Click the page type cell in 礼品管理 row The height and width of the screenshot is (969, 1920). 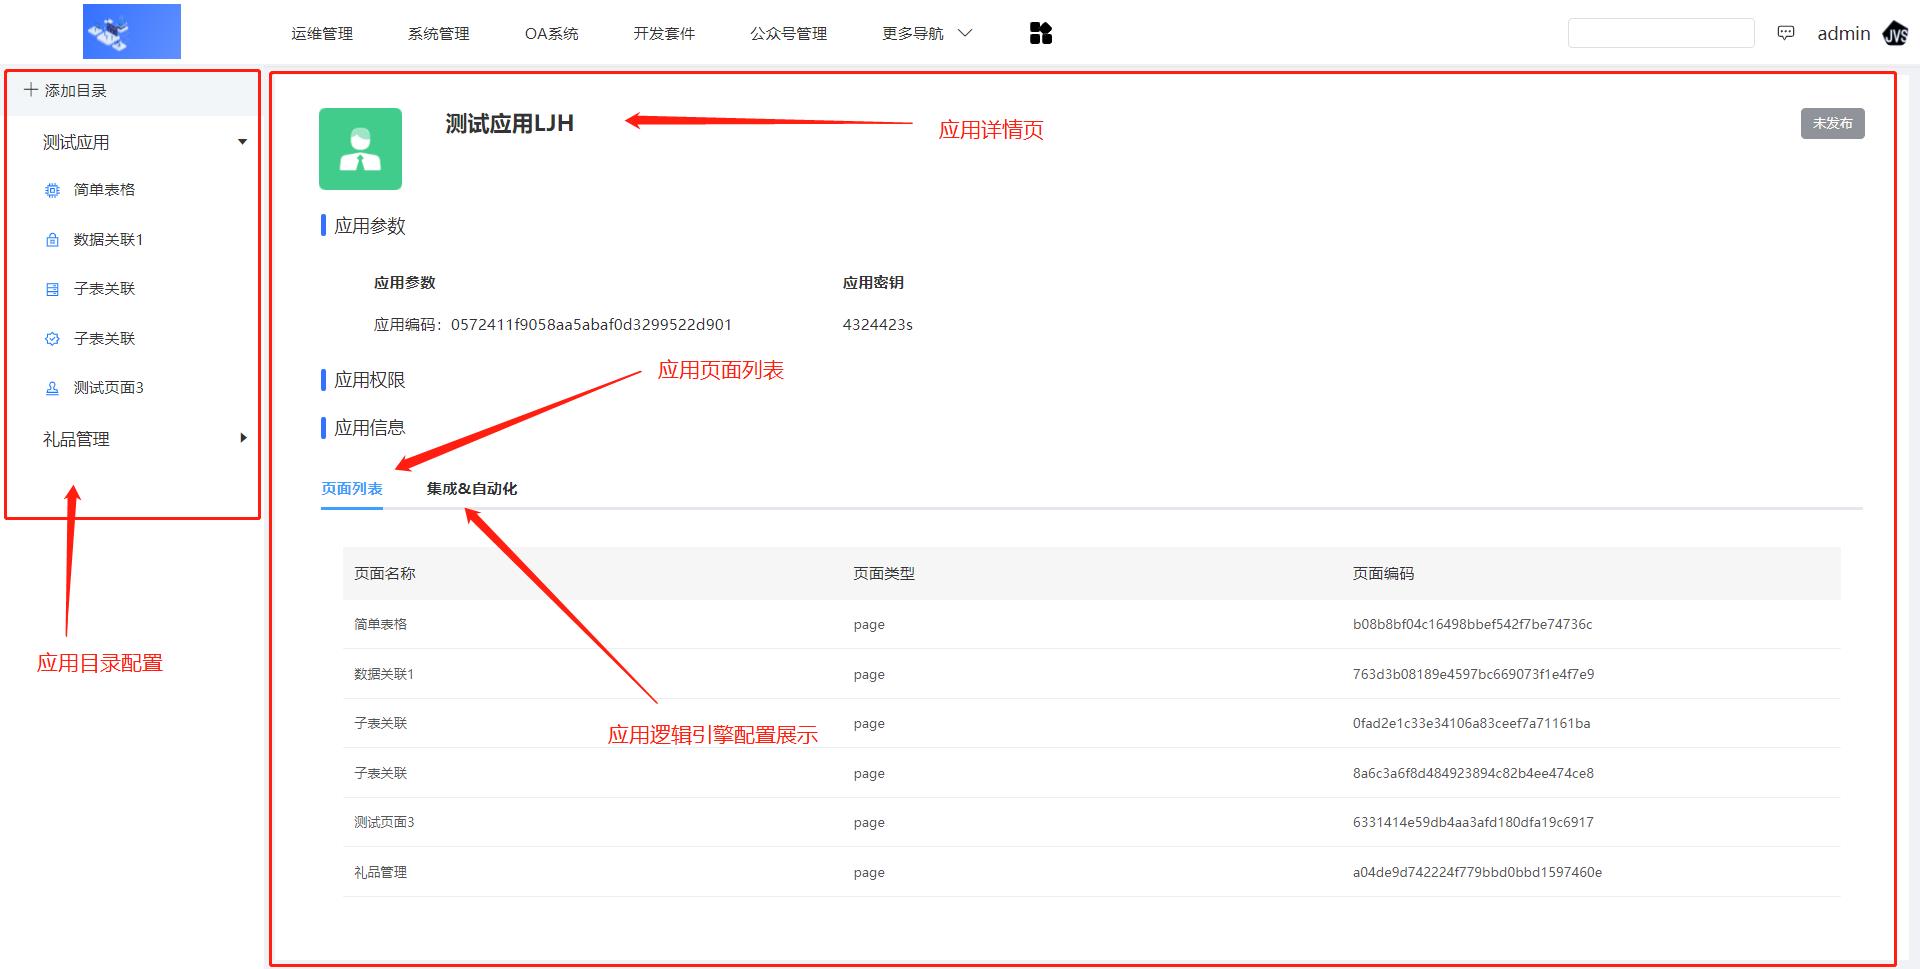[x=869, y=873]
